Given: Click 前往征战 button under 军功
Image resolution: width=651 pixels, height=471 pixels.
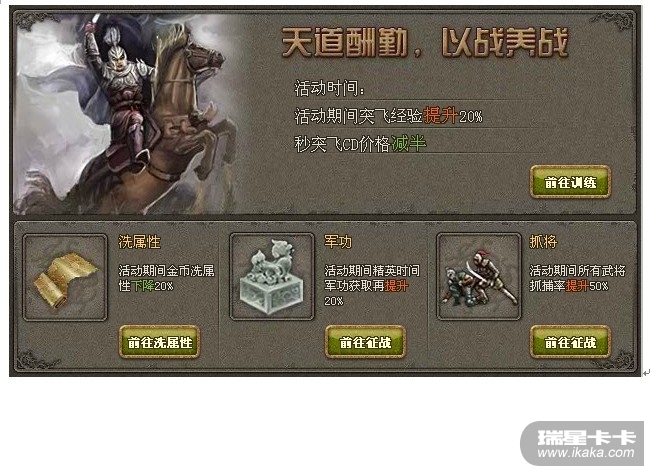Looking at the screenshot, I should point(365,342).
